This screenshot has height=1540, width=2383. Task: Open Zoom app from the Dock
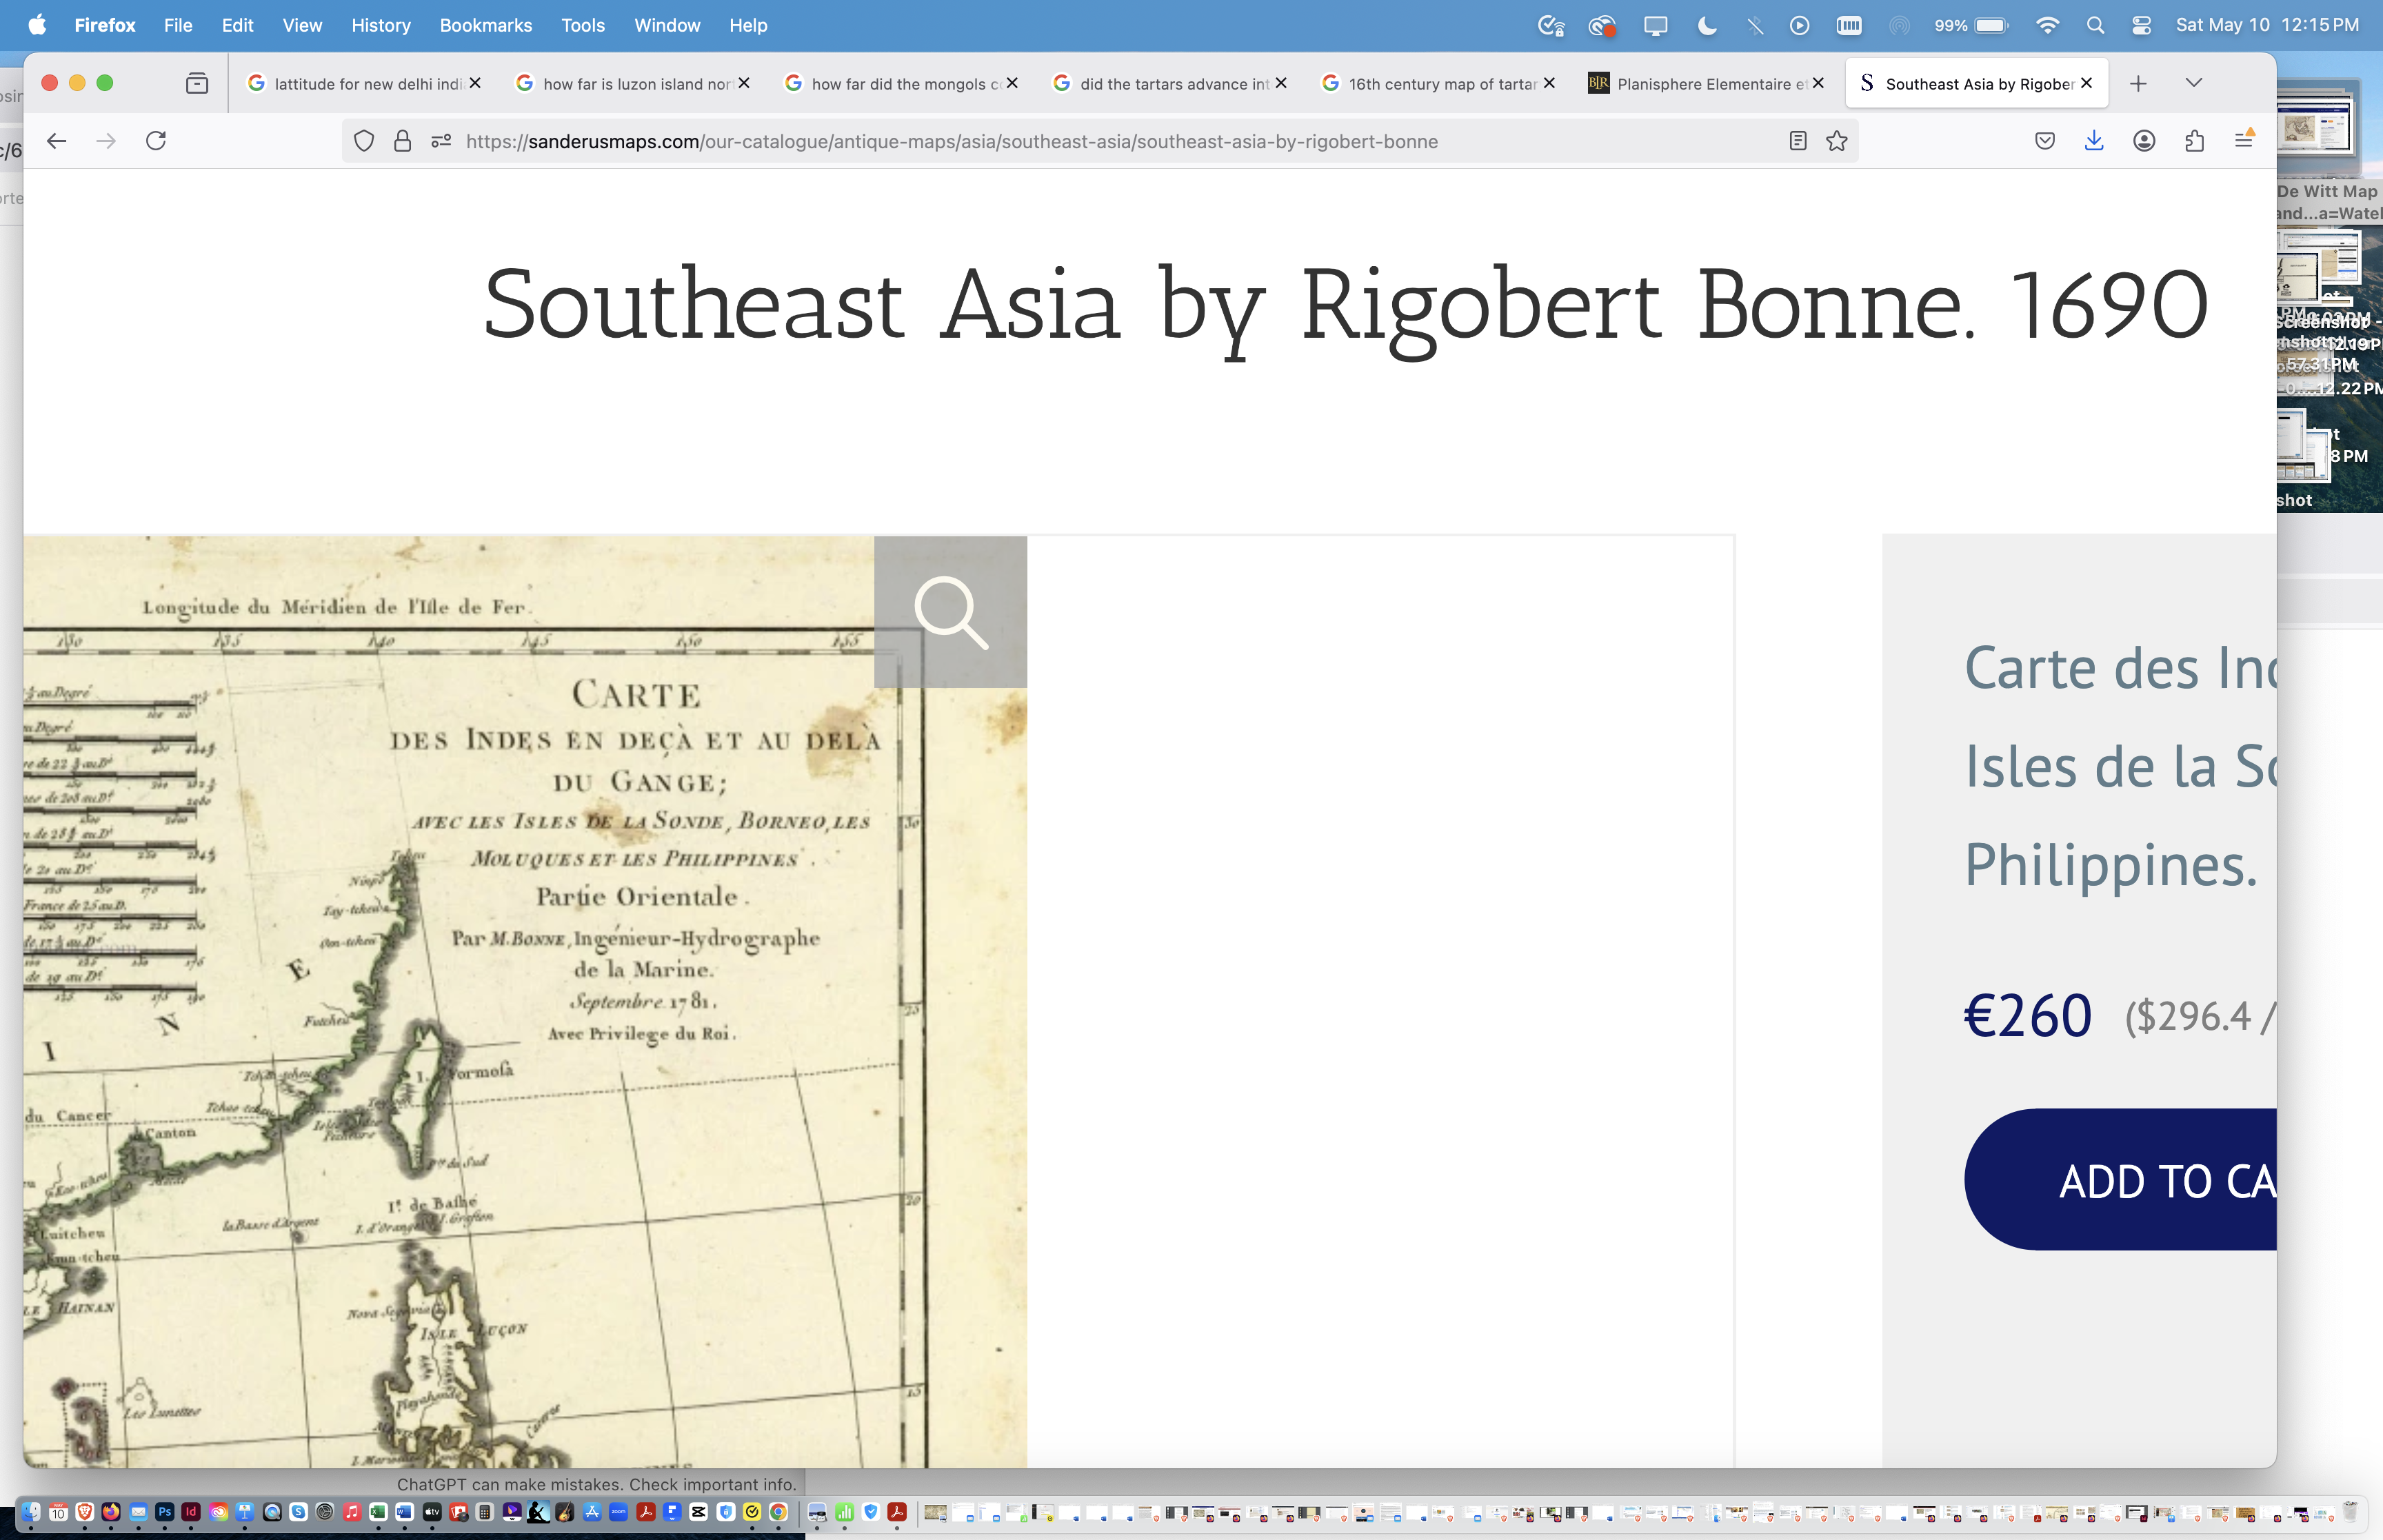pos(618,1512)
